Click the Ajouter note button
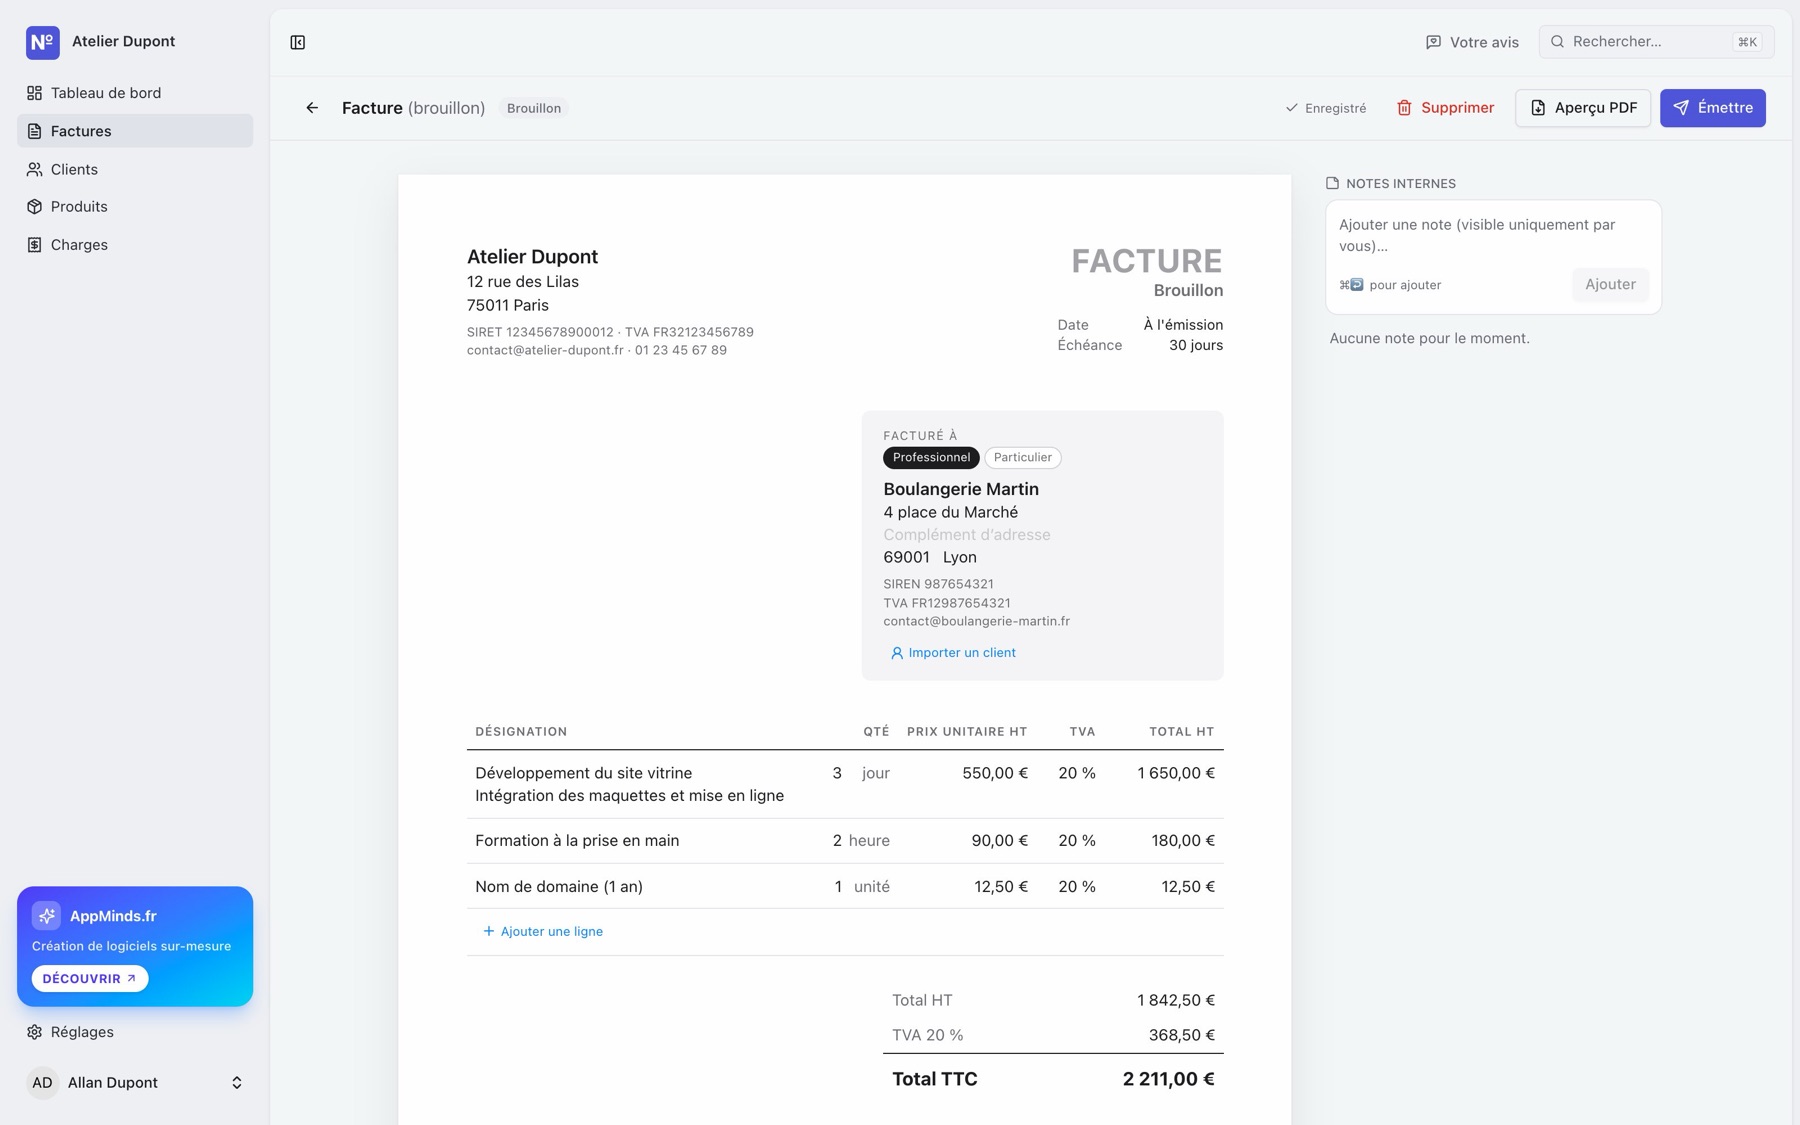1800x1125 pixels. tap(1610, 285)
